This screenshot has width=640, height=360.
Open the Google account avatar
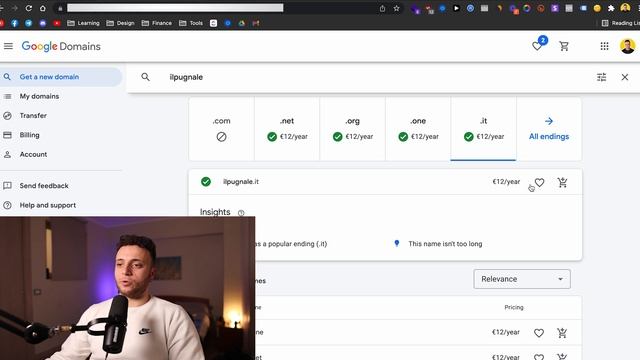[x=627, y=46]
